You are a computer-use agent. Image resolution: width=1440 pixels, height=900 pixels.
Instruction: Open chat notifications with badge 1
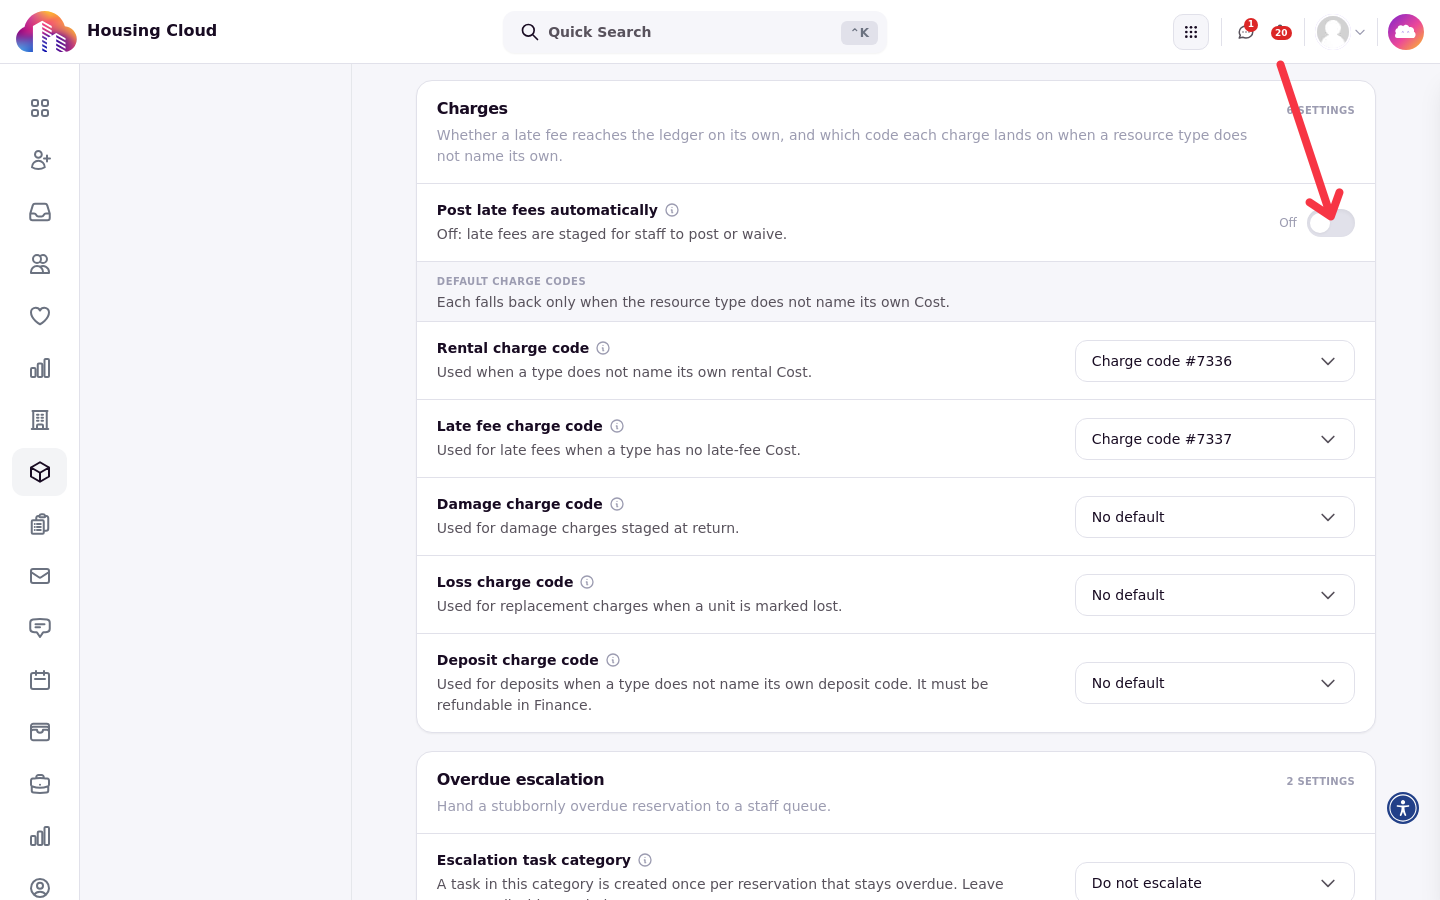tap(1246, 32)
